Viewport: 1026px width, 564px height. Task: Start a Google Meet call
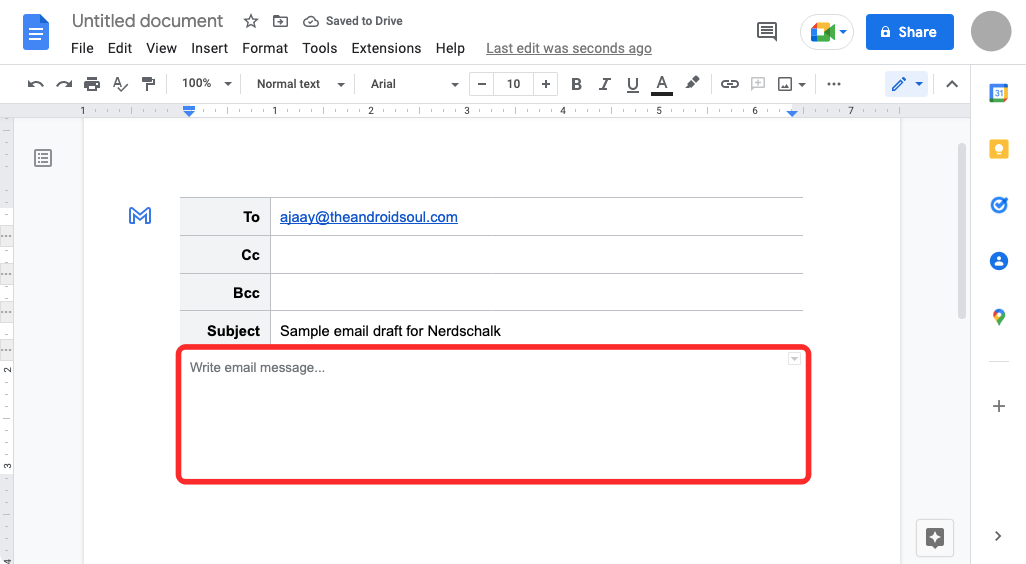[x=827, y=32]
